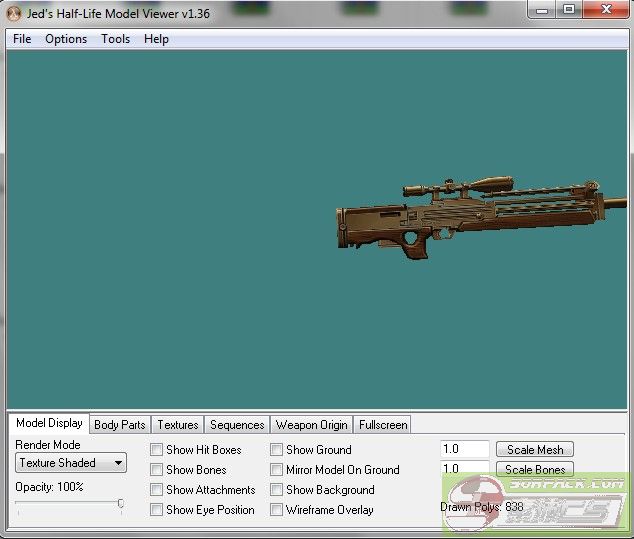Switch to the Textures tab

pos(178,425)
